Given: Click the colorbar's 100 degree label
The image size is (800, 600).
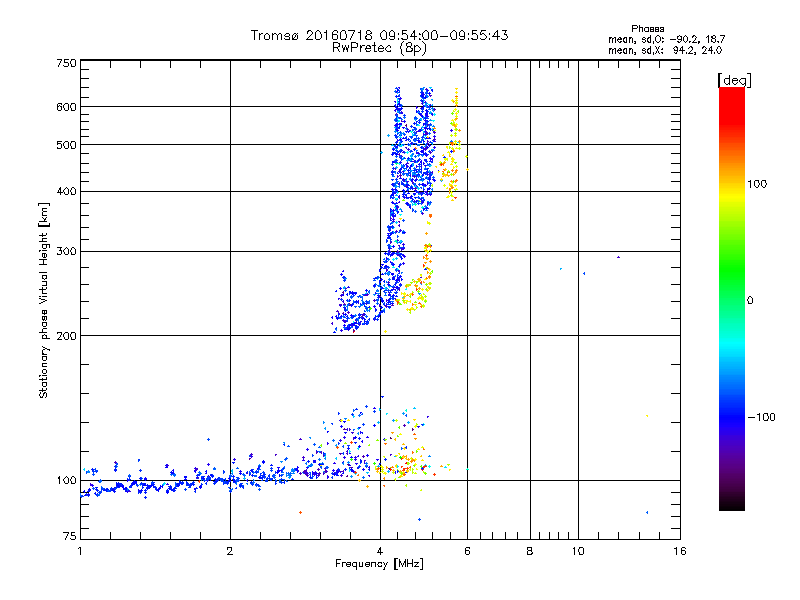Looking at the screenshot, I should click(x=757, y=184).
